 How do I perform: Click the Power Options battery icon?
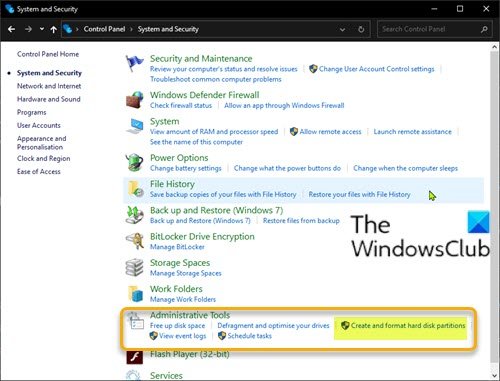[x=134, y=162]
